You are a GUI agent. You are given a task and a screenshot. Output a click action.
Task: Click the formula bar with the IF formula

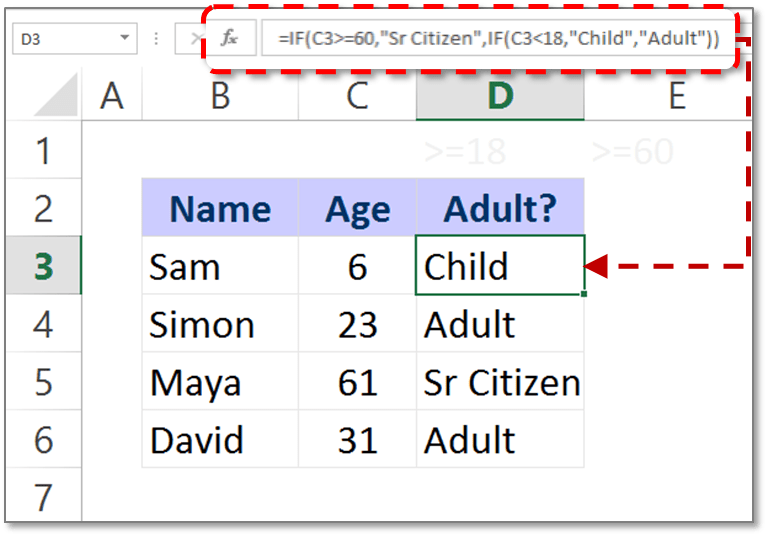tap(498, 38)
